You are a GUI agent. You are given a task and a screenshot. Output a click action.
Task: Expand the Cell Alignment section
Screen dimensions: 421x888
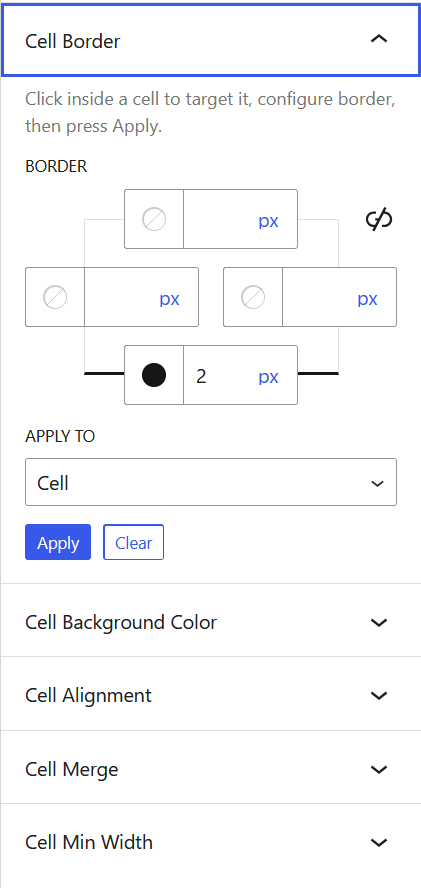[210, 695]
